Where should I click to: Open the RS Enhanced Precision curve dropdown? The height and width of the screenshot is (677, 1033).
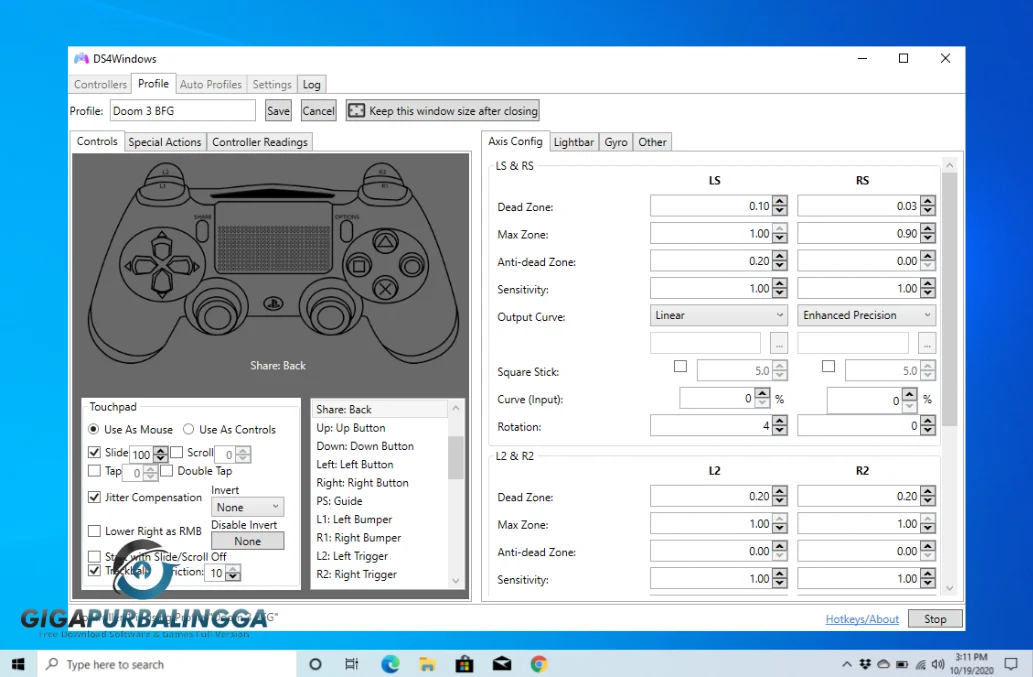pos(865,315)
